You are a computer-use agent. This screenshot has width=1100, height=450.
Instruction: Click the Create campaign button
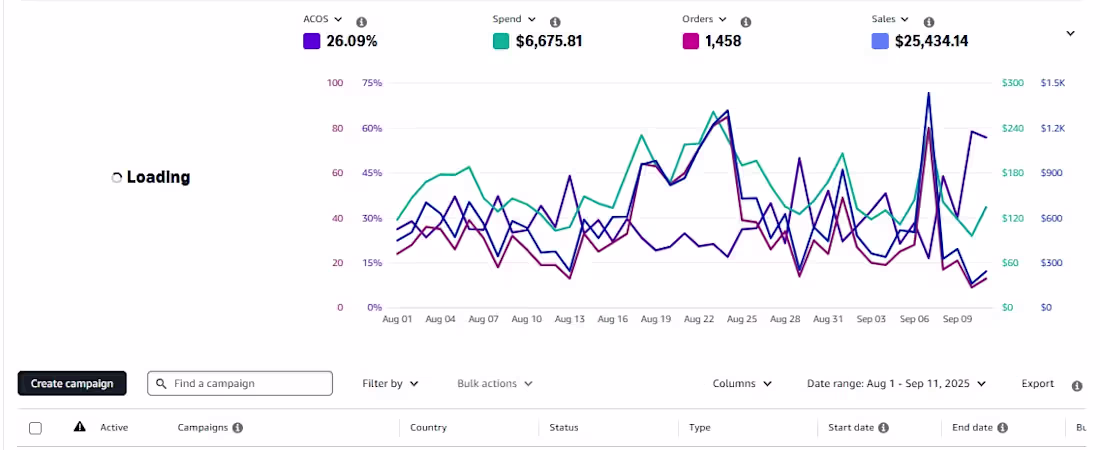(x=72, y=383)
